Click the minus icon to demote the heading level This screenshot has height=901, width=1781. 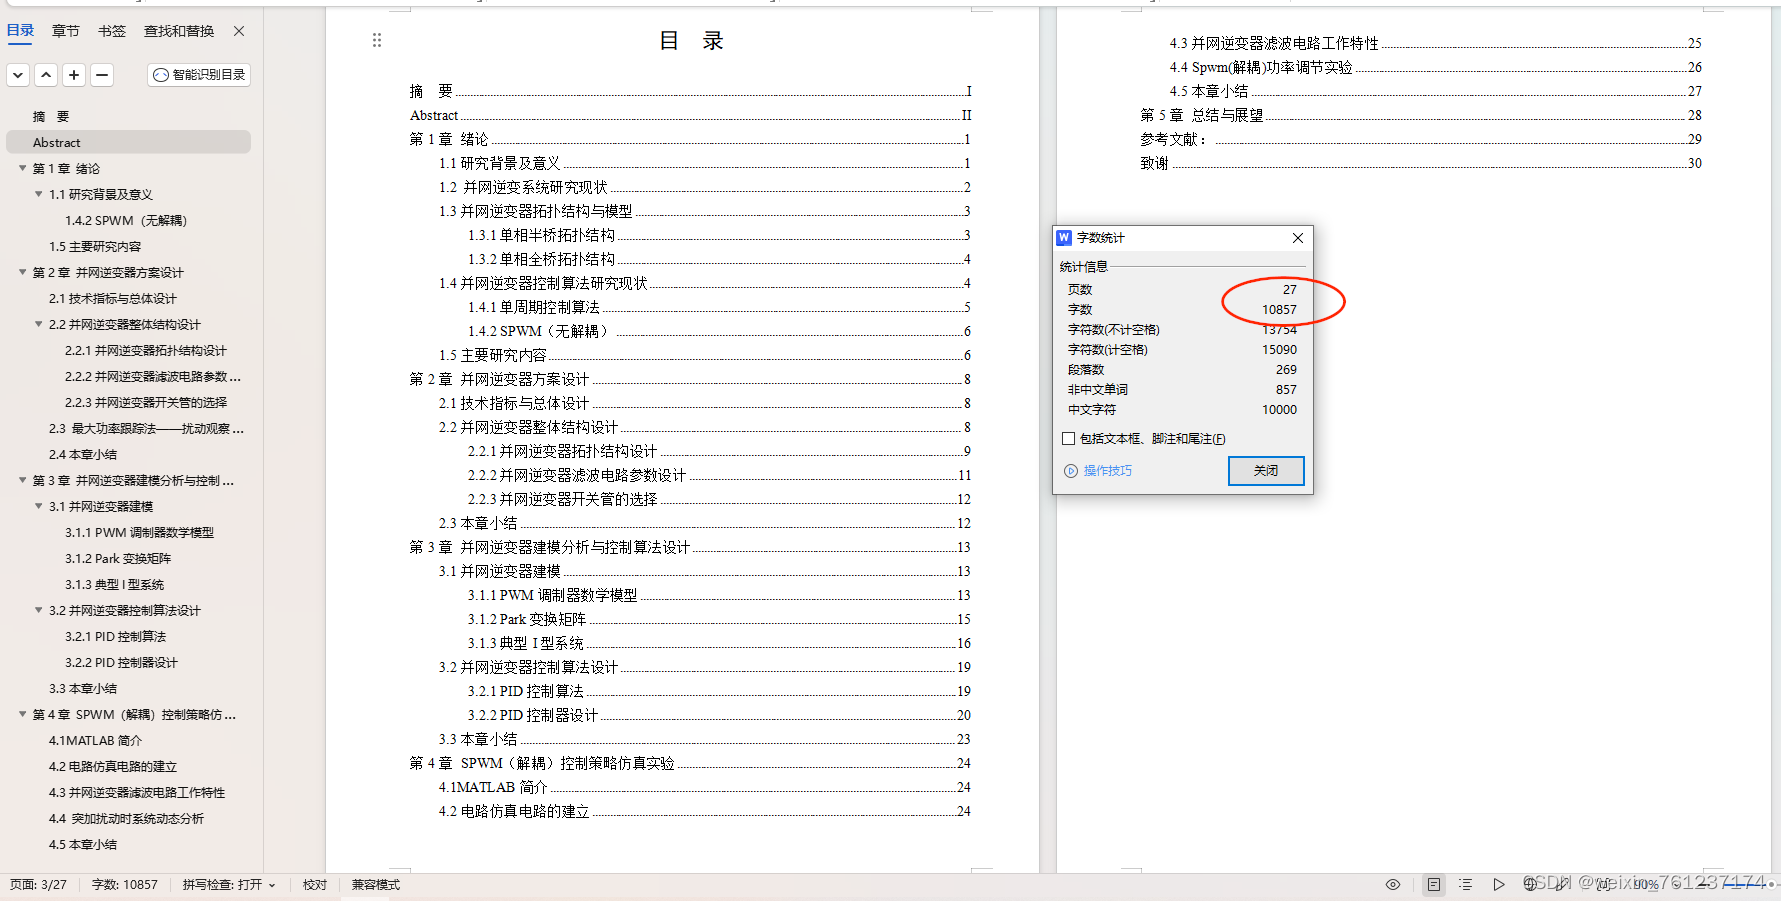pyautogui.click(x=101, y=75)
